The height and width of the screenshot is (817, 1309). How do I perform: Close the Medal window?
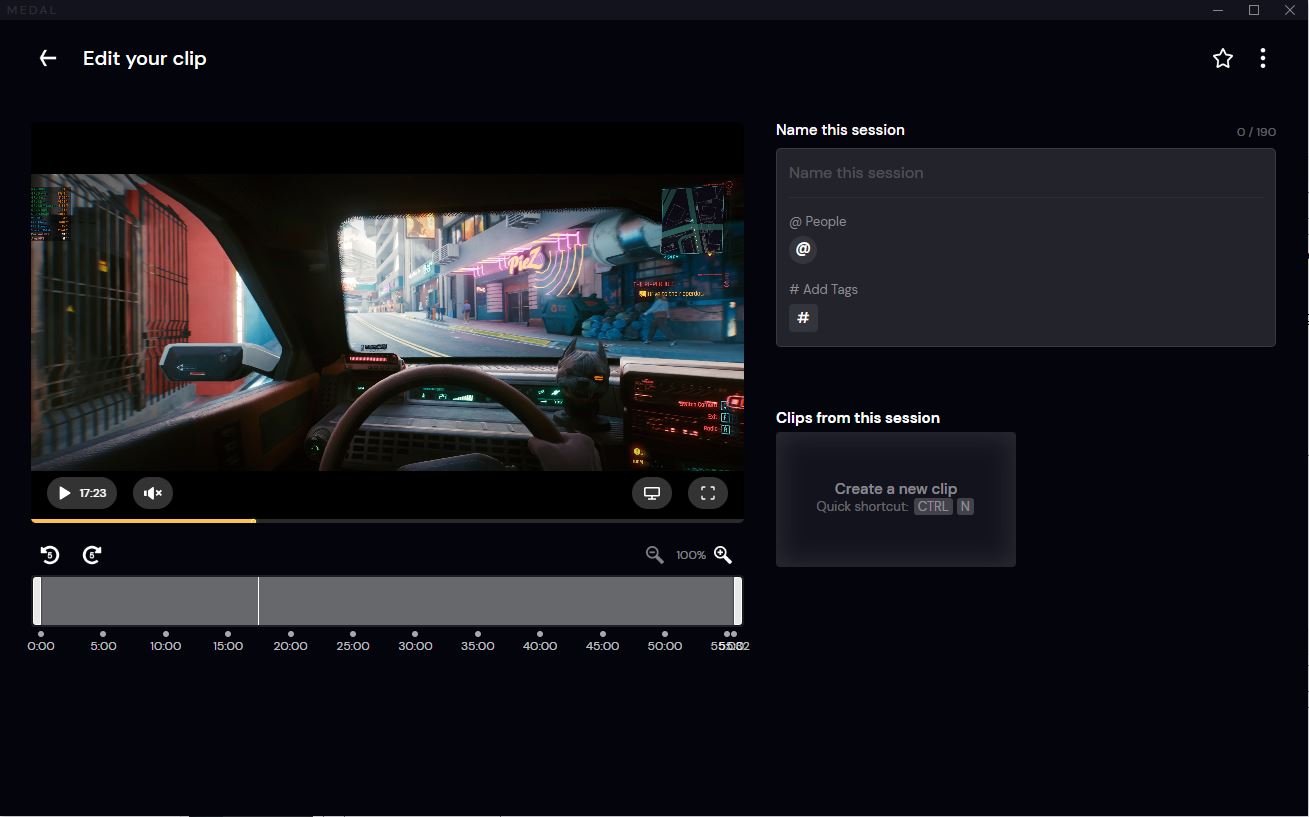point(1290,10)
